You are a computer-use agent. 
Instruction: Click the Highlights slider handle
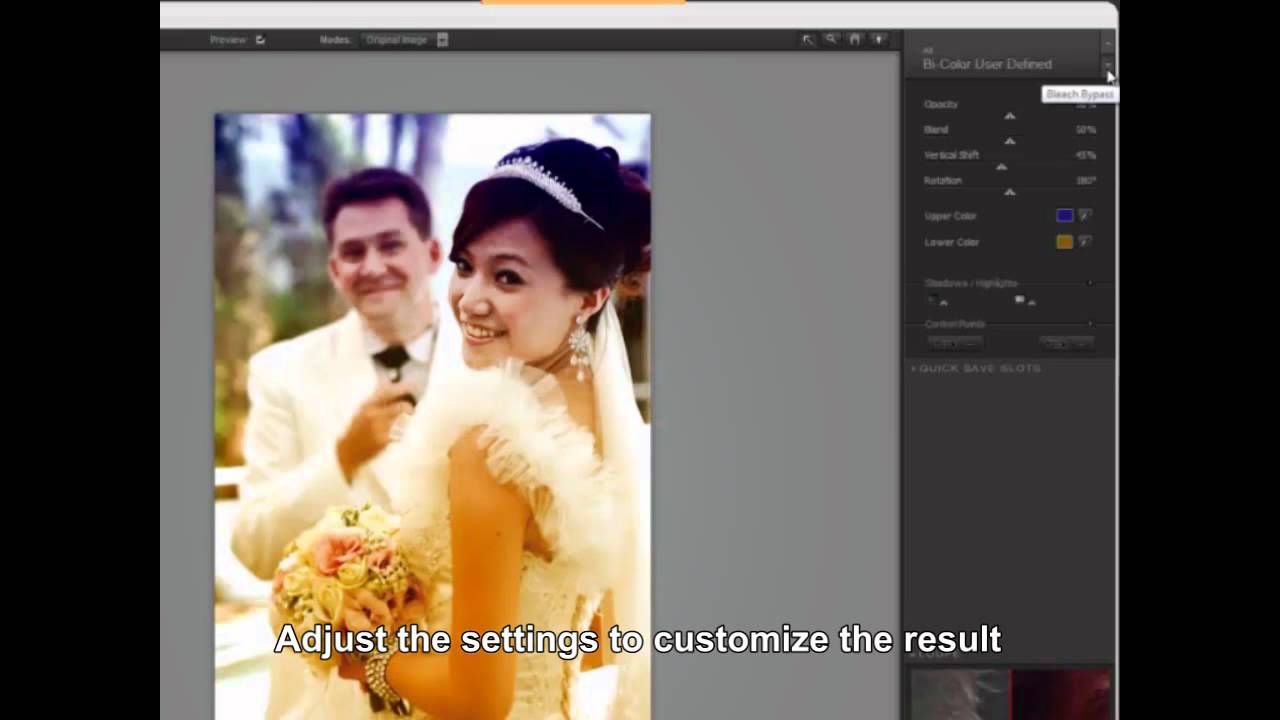1032,302
